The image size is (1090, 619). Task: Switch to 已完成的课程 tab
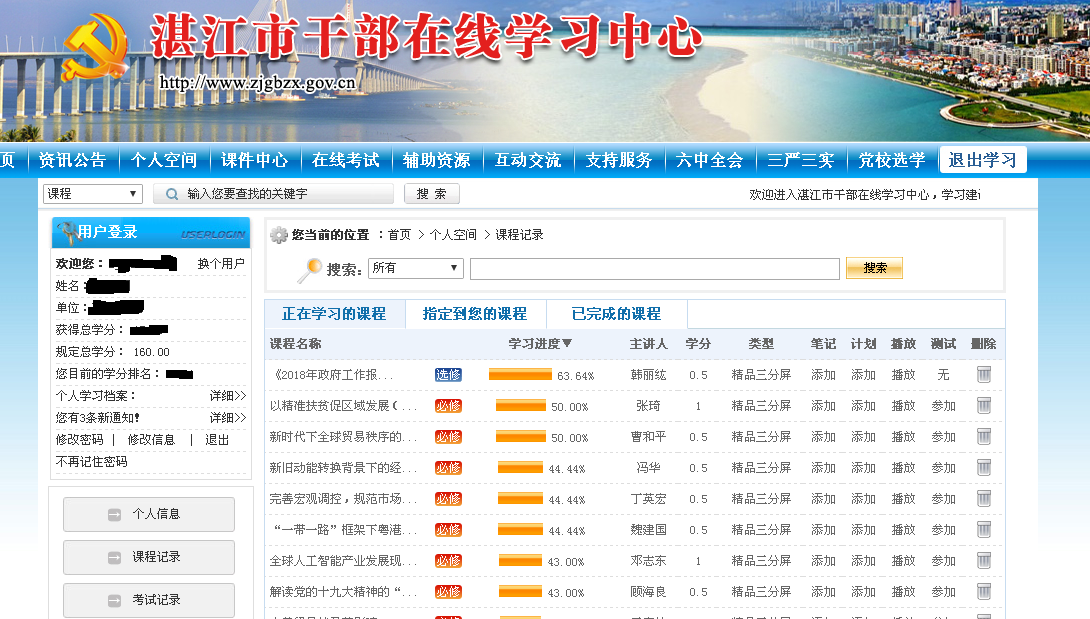tap(616, 314)
